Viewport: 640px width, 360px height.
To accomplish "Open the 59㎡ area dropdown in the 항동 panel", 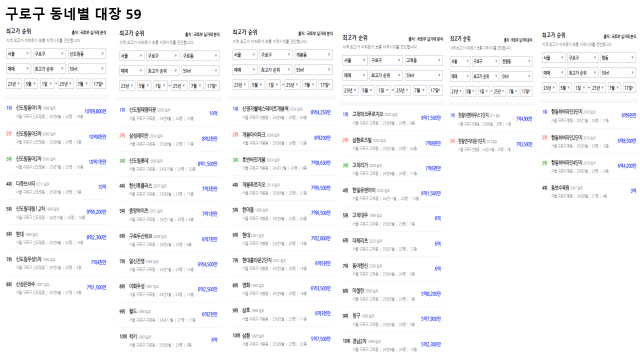I will (618, 73).
